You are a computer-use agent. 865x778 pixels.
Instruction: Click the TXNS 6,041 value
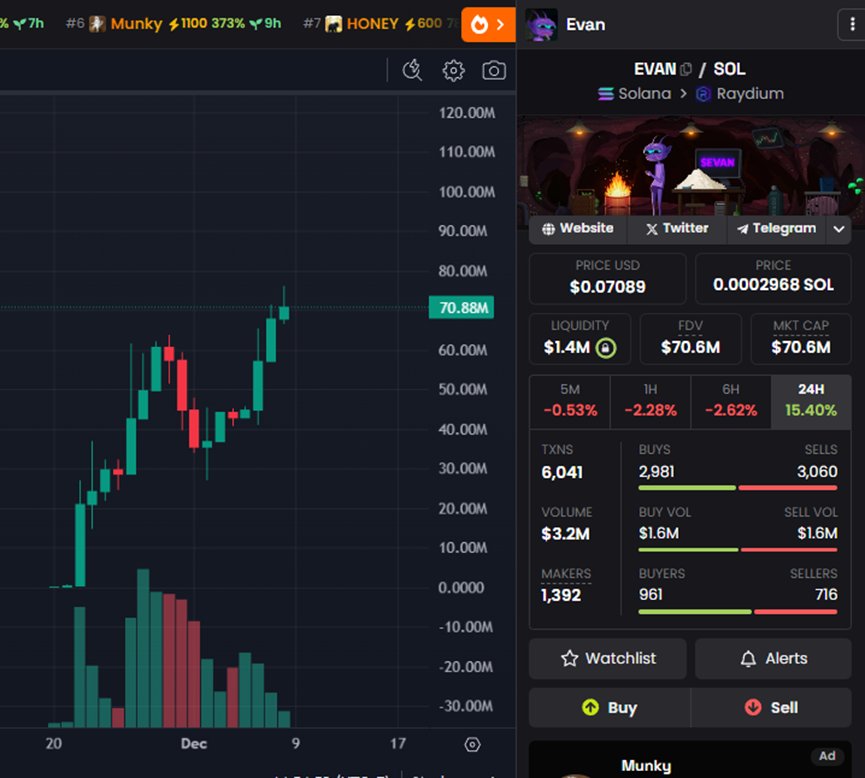pos(562,472)
